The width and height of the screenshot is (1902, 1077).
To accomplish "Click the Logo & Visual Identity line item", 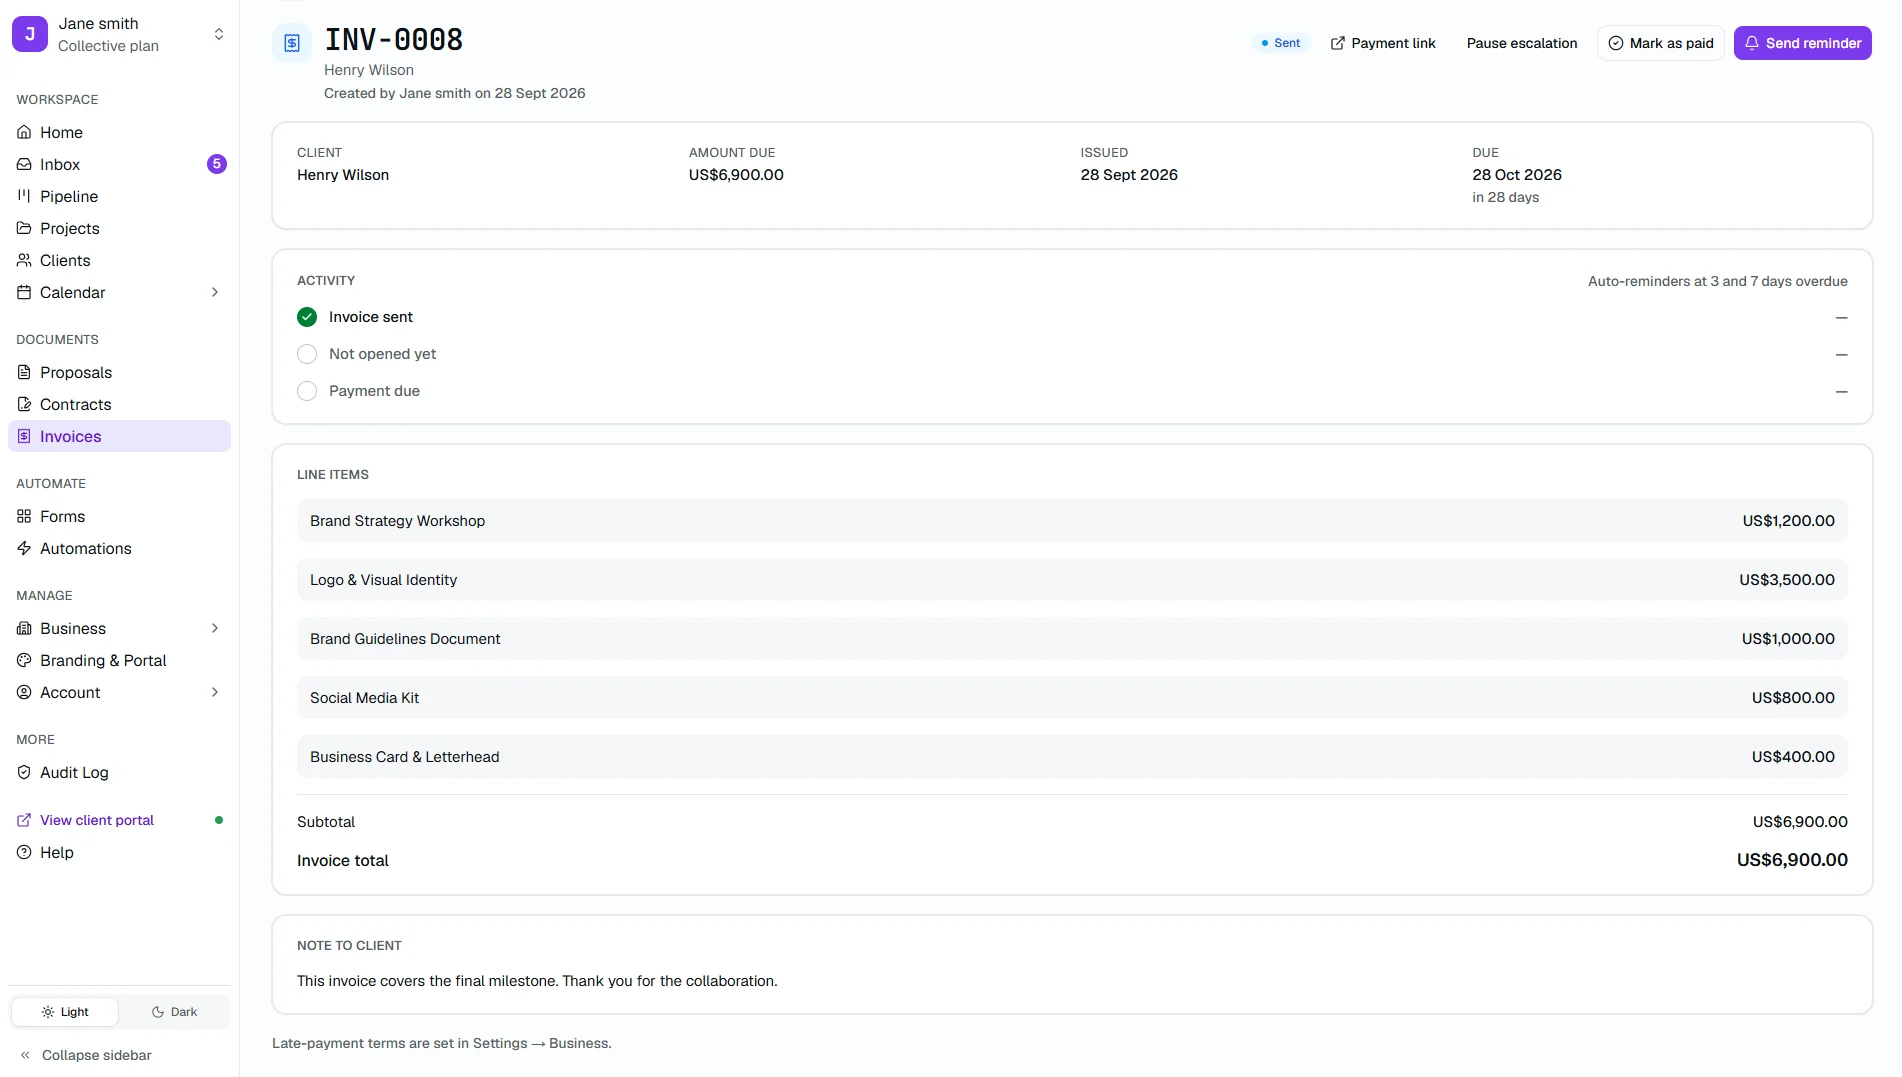I will point(1072,580).
